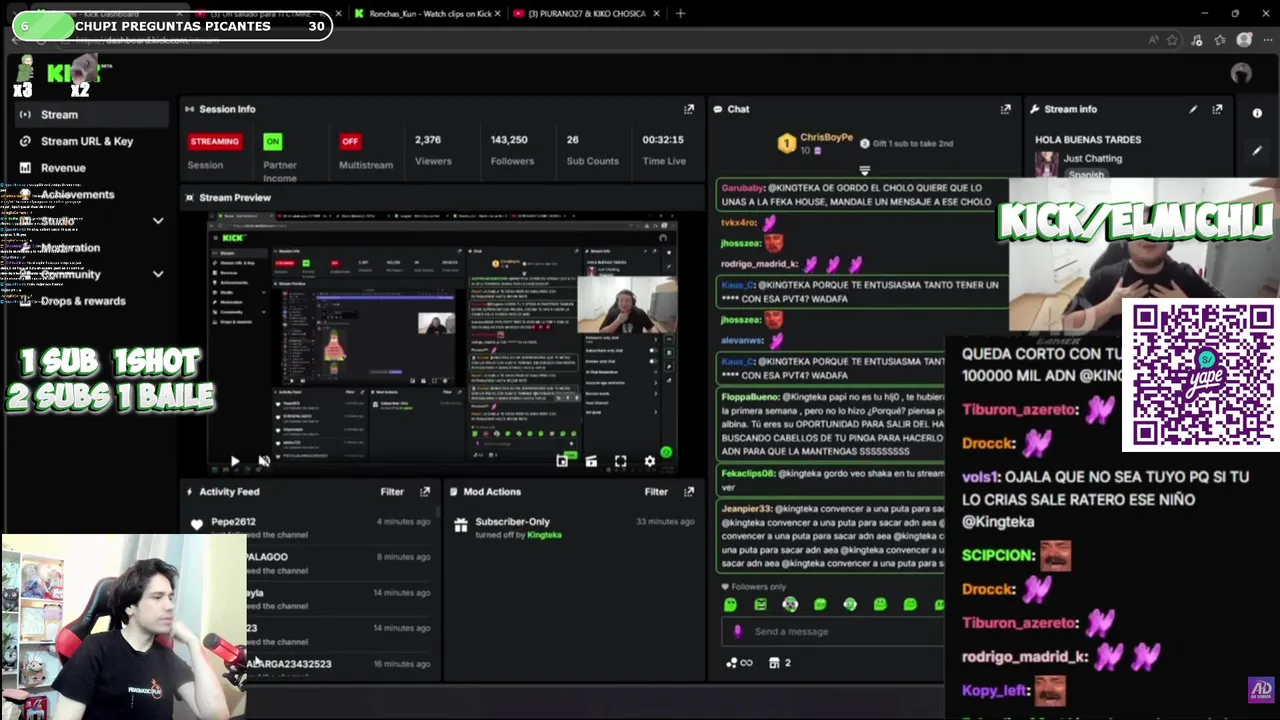The image size is (1280, 720).
Task: Click the STREAMING session status badge
Action: (214, 141)
